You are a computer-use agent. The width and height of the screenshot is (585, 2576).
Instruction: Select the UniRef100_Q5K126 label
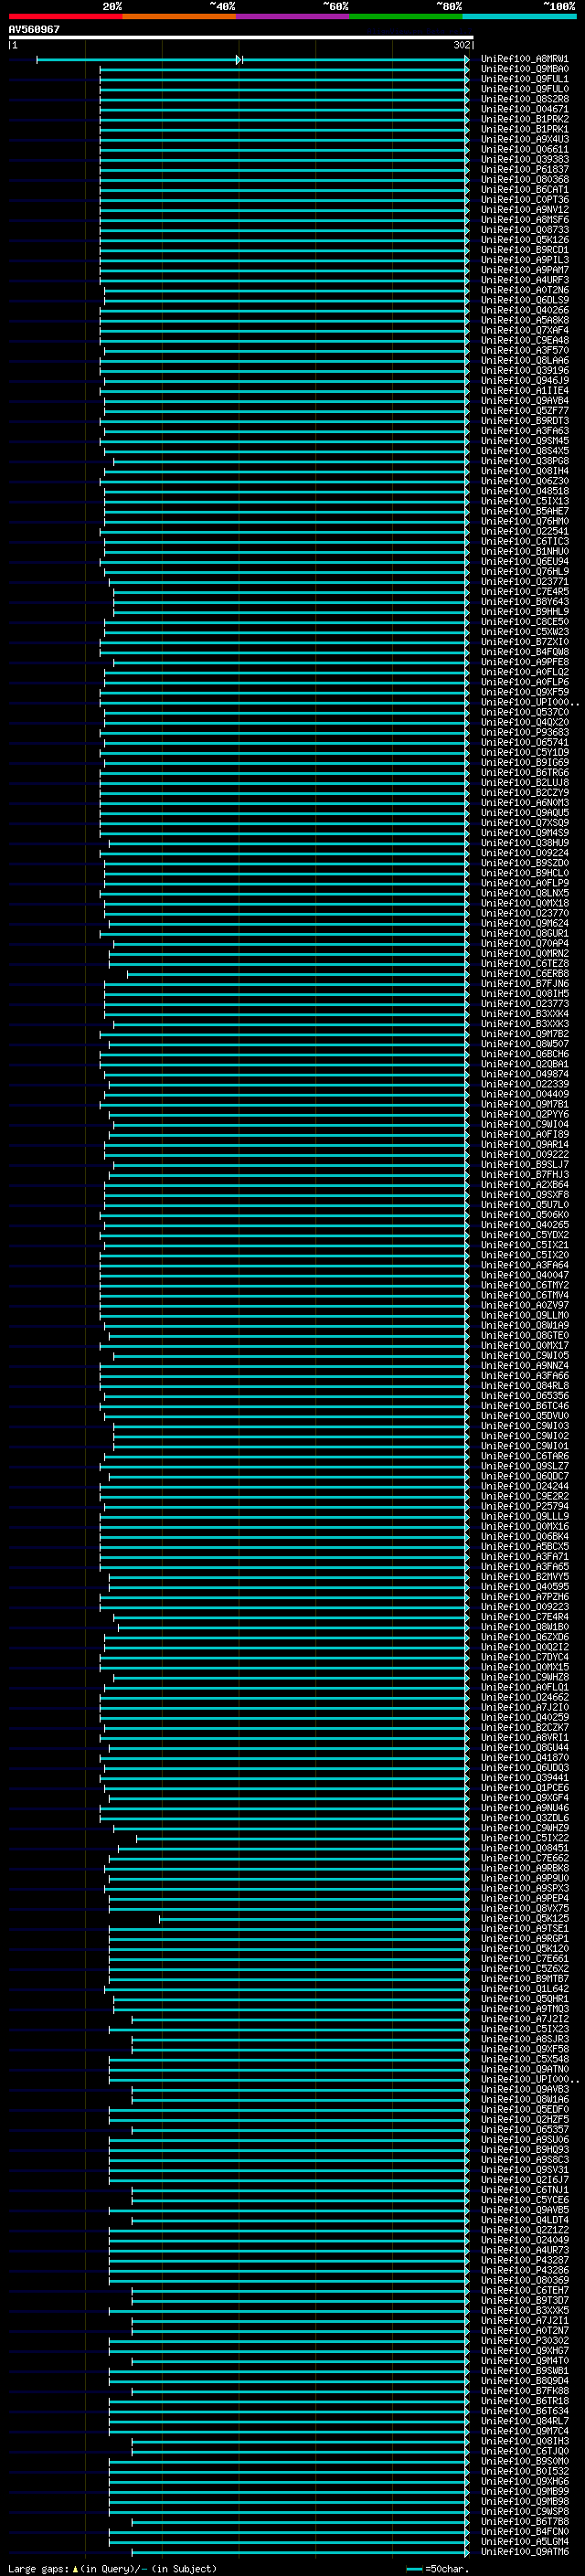[x=524, y=240]
